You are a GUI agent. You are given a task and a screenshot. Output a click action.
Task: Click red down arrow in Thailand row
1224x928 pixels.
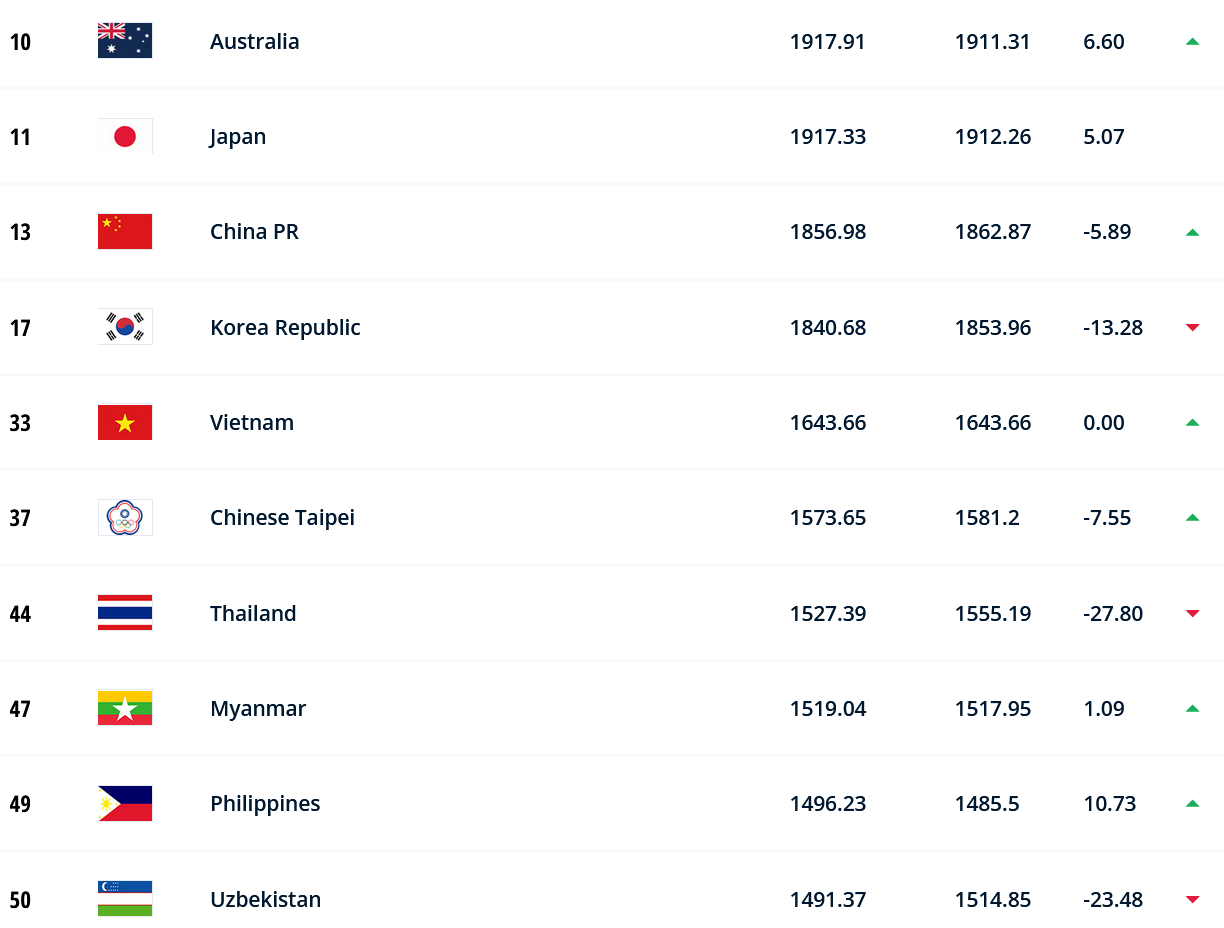1191,613
